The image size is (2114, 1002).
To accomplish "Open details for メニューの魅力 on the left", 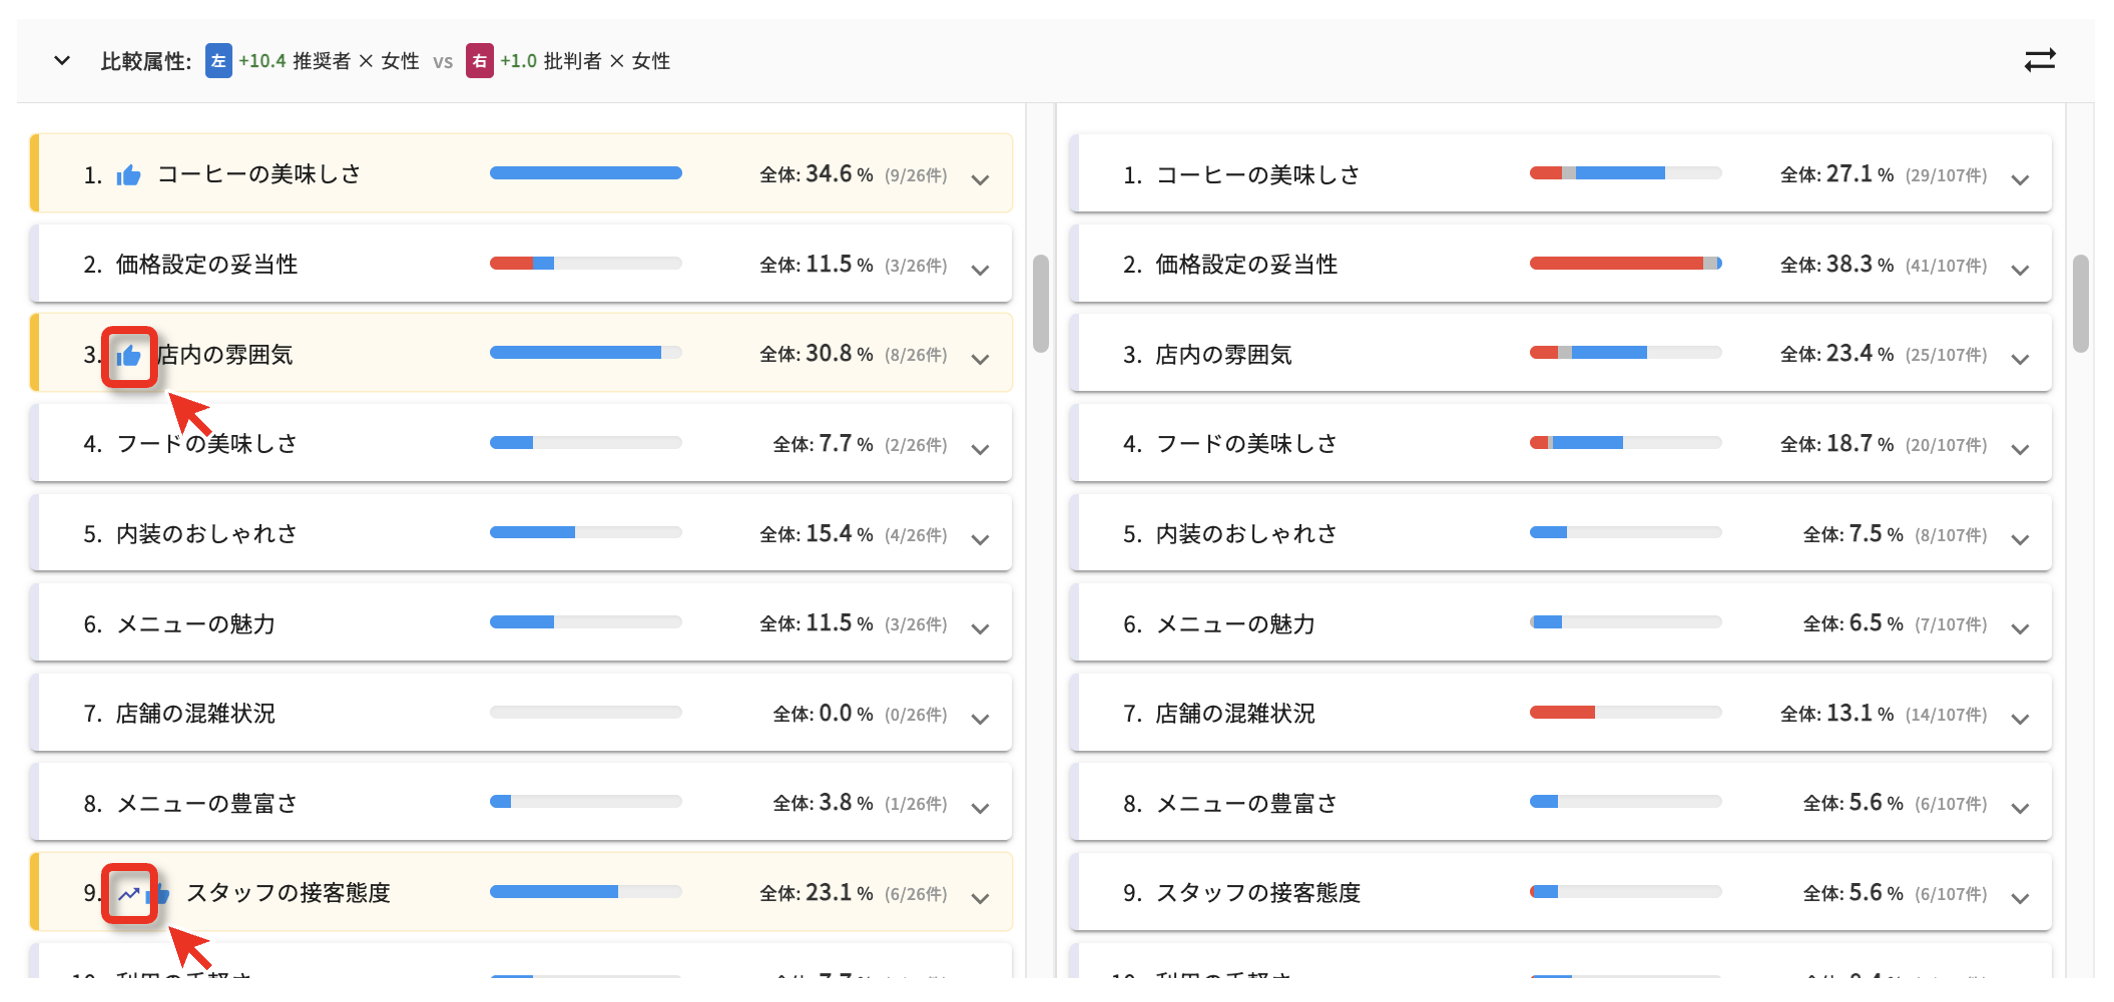I will point(981,629).
